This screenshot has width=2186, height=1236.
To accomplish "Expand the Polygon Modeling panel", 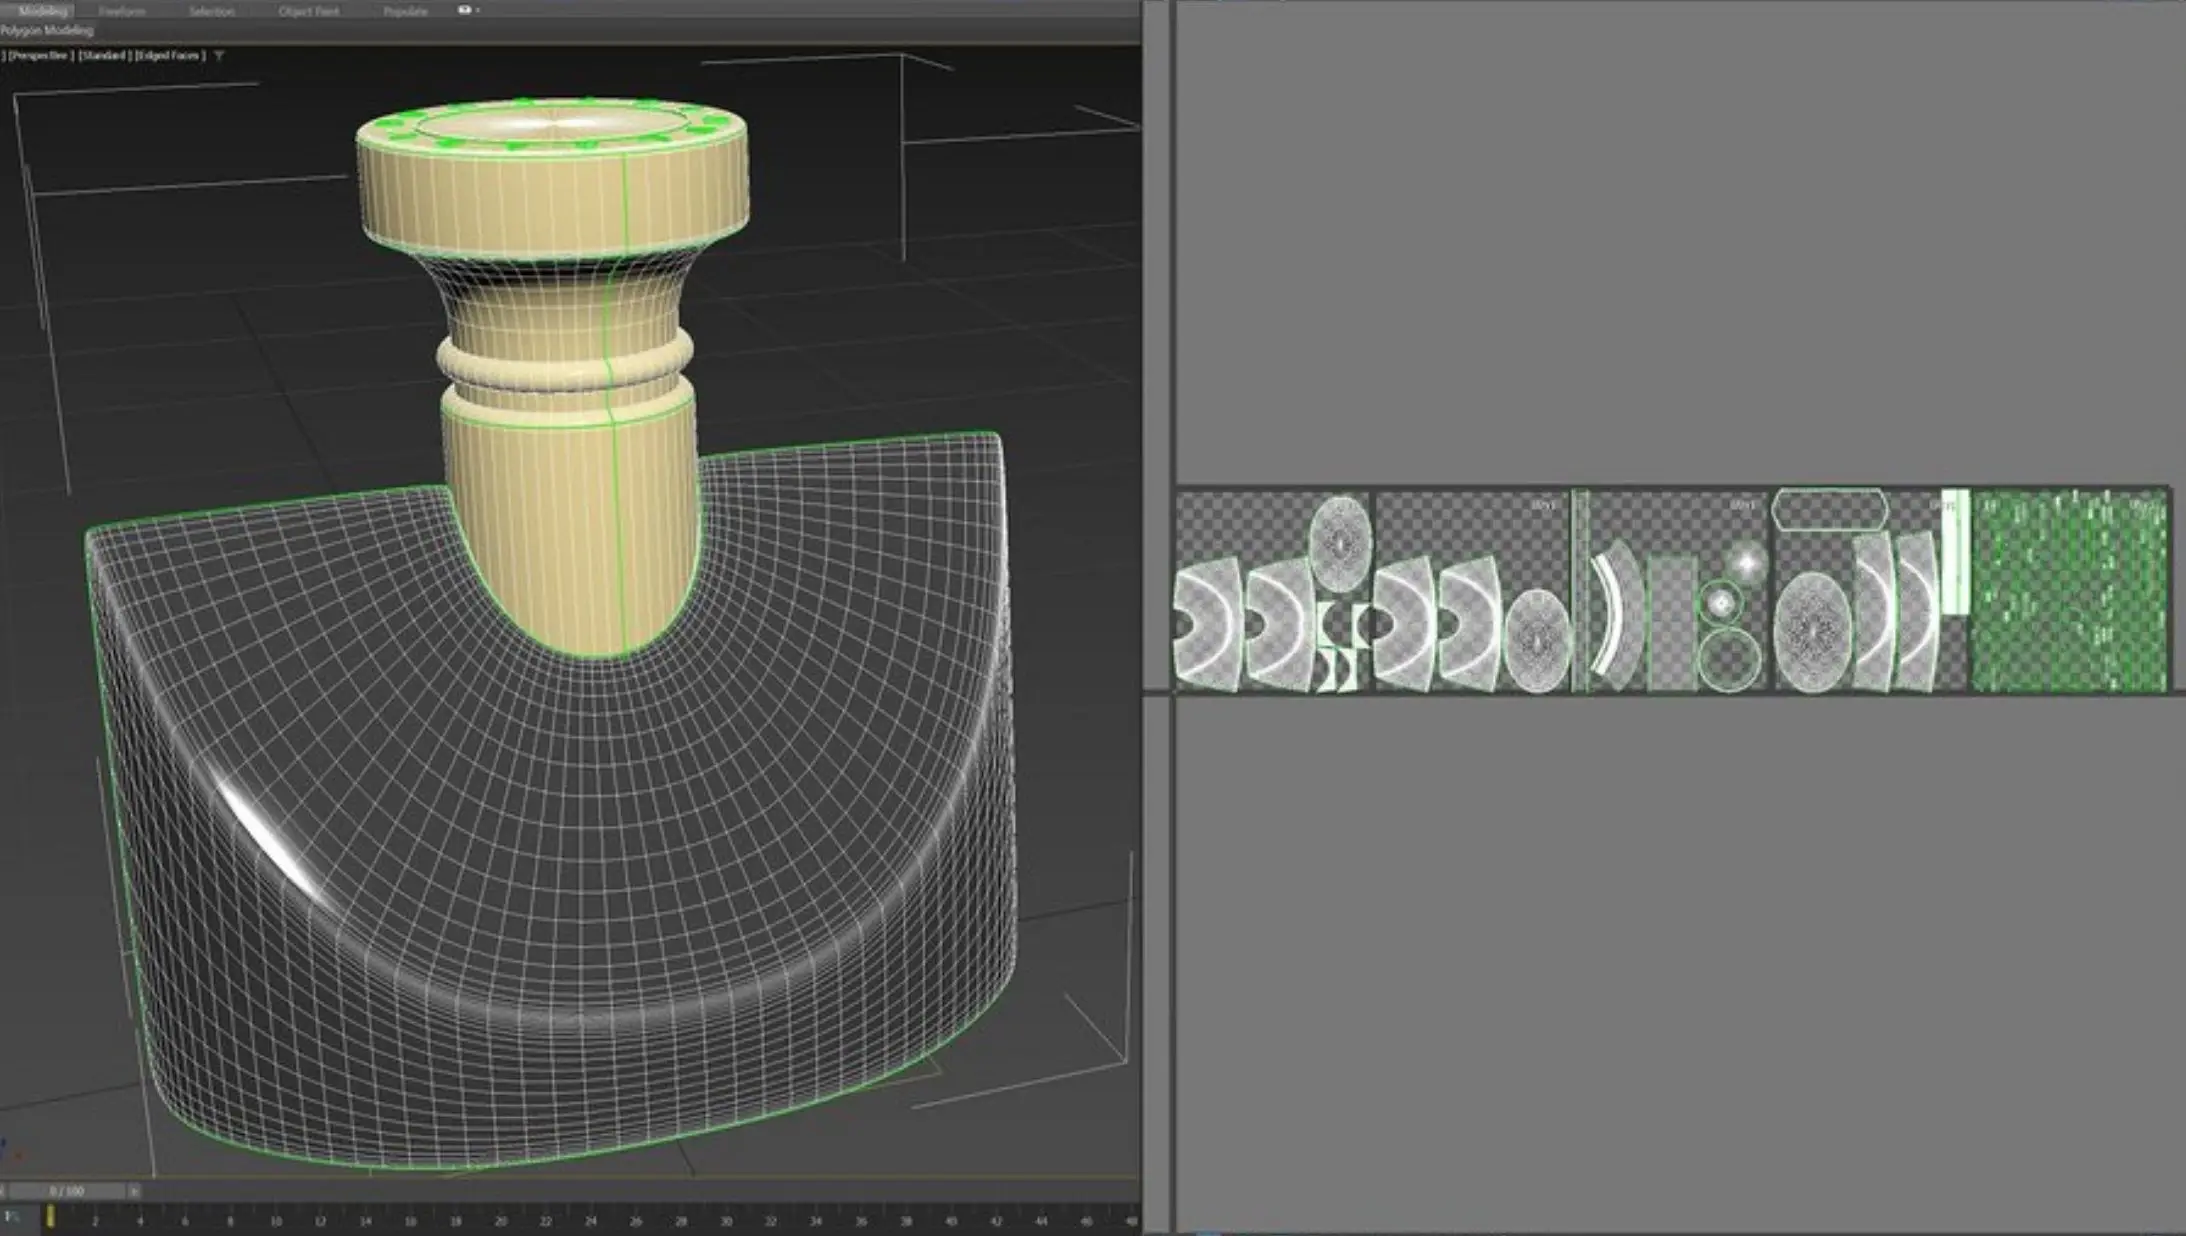I will 47,31.
